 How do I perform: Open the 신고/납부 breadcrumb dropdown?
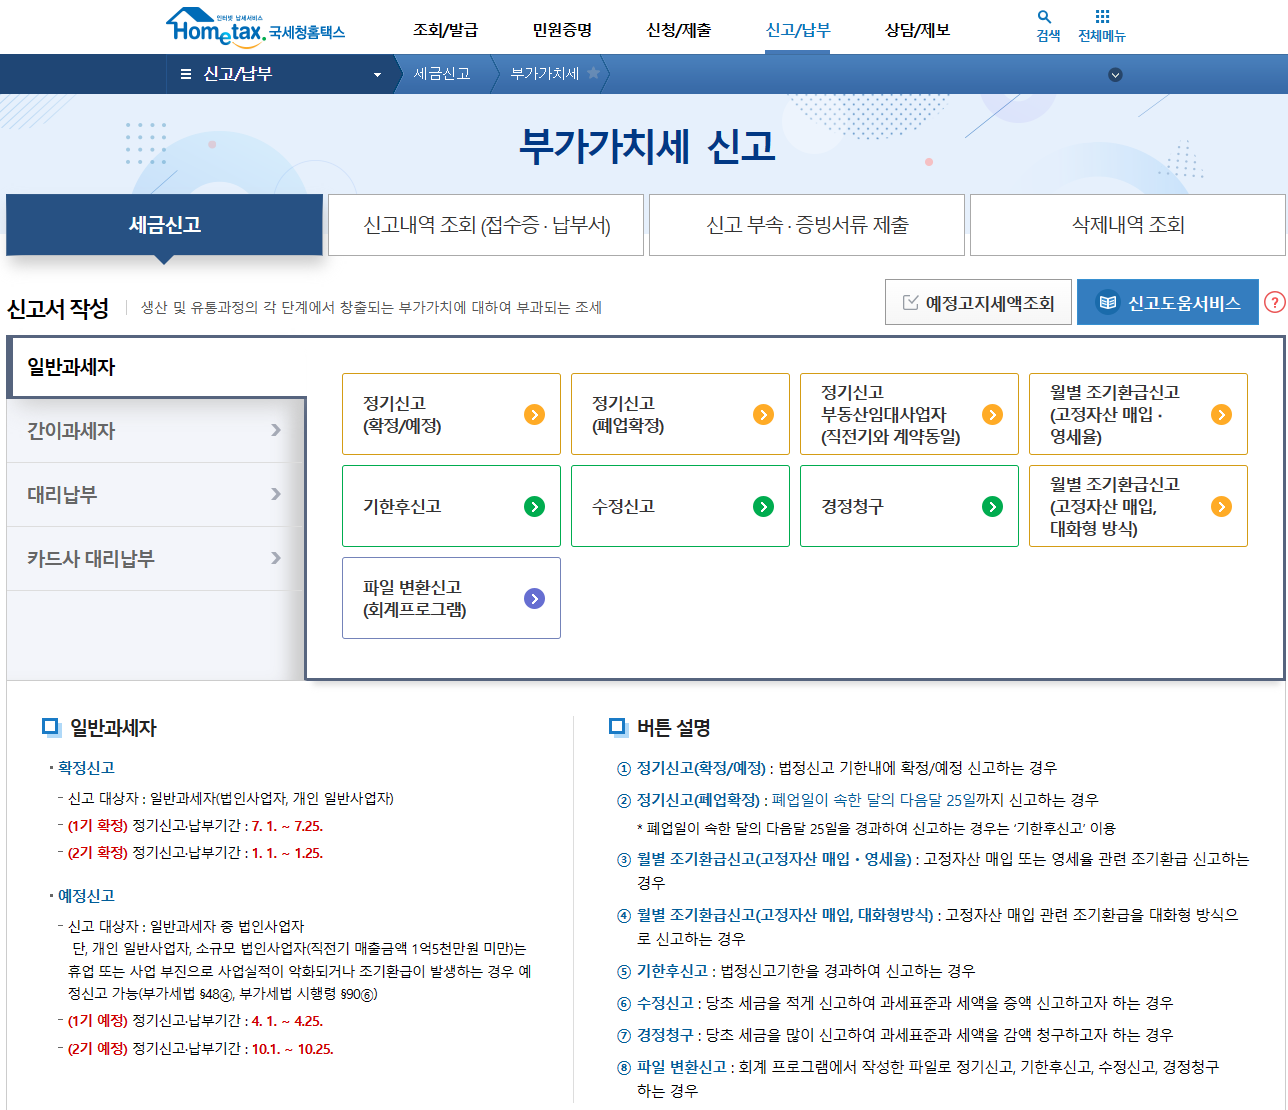(x=377, y=73)
